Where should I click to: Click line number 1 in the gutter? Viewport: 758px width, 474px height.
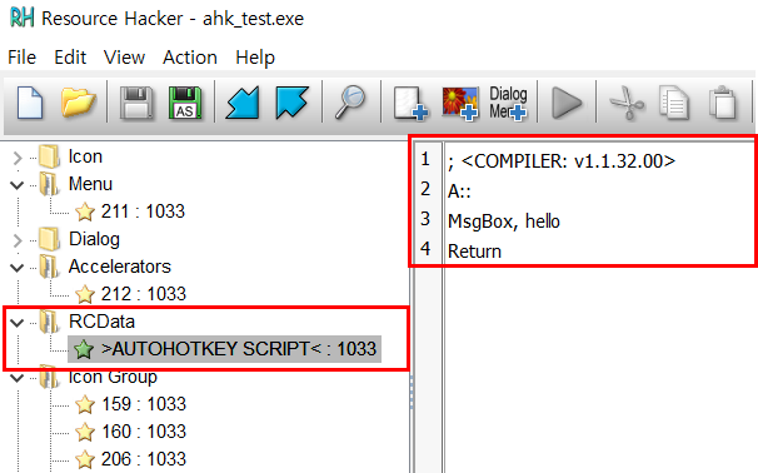click(x=425, y=159)
